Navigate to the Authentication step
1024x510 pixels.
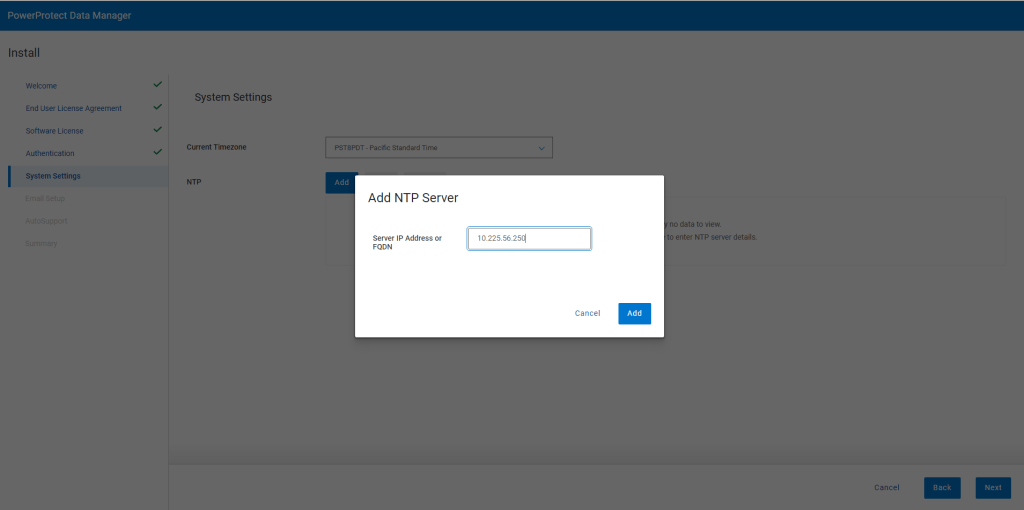point(50,153)
